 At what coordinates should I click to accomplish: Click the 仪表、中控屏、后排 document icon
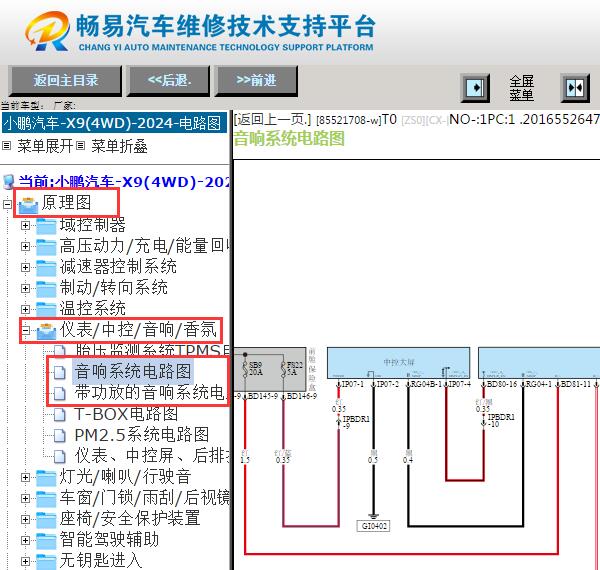pyautogui.click(x=59, y=456)
